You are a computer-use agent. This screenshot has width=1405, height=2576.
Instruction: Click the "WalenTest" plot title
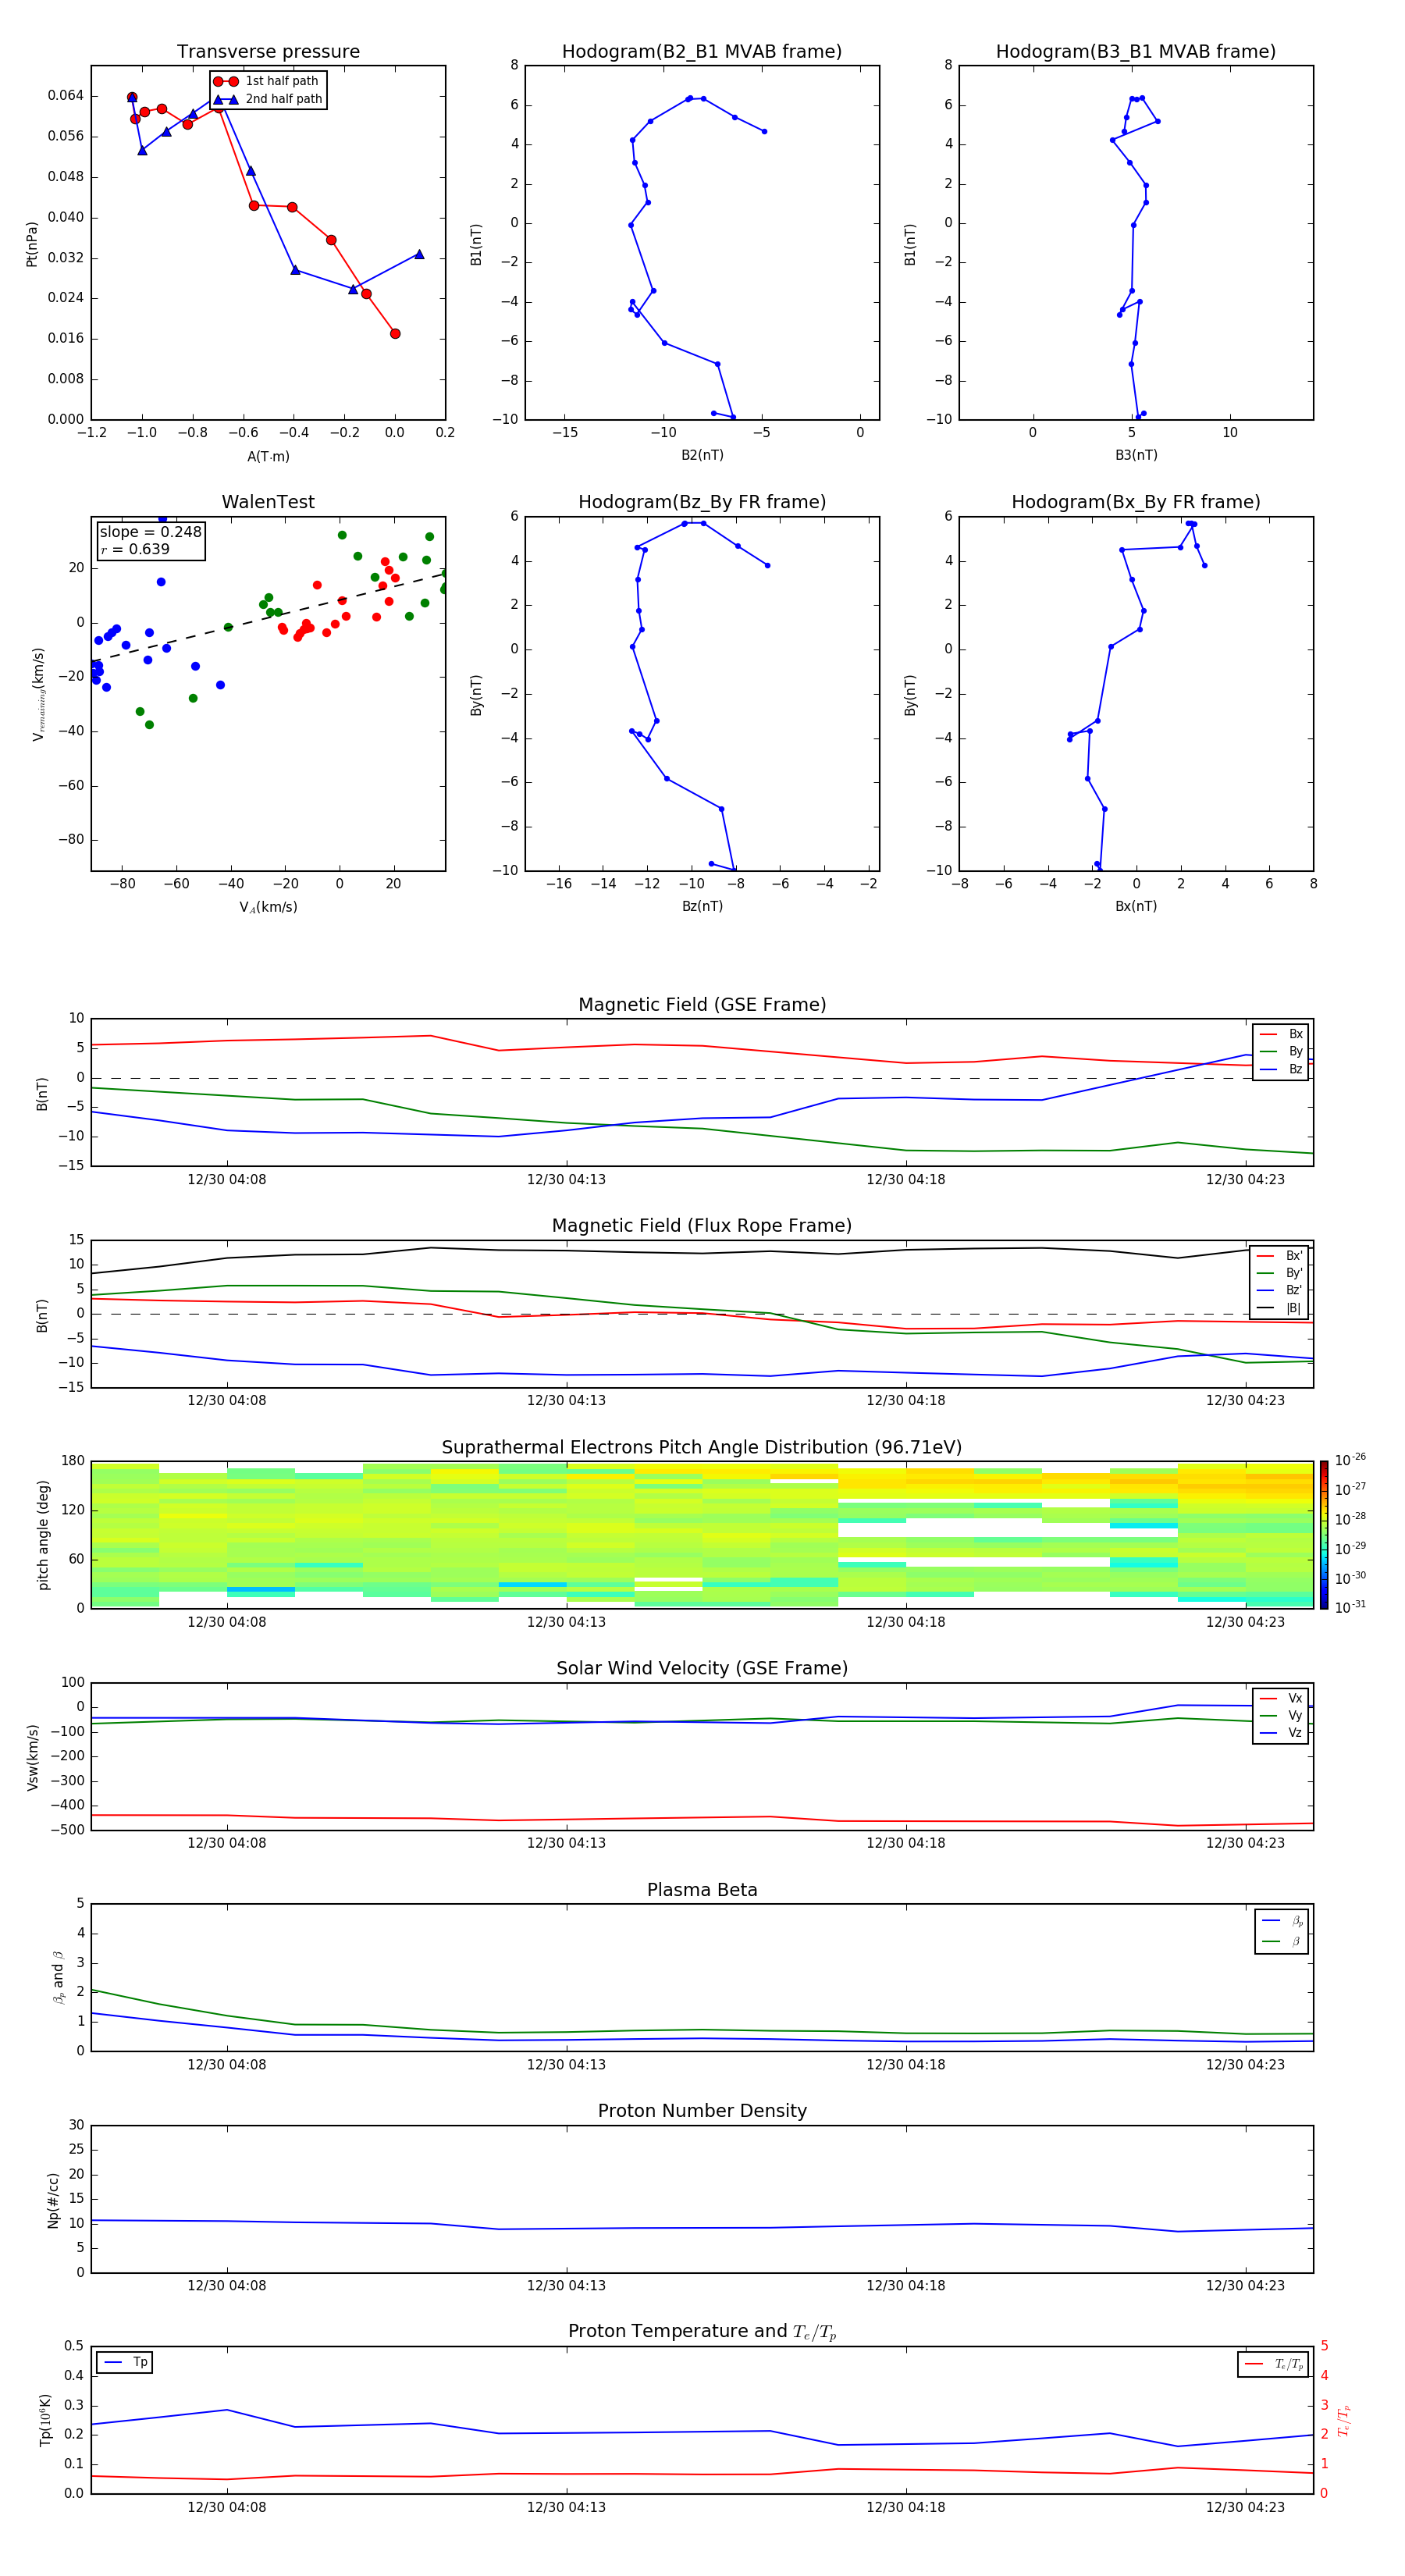[x=268, y=502]
